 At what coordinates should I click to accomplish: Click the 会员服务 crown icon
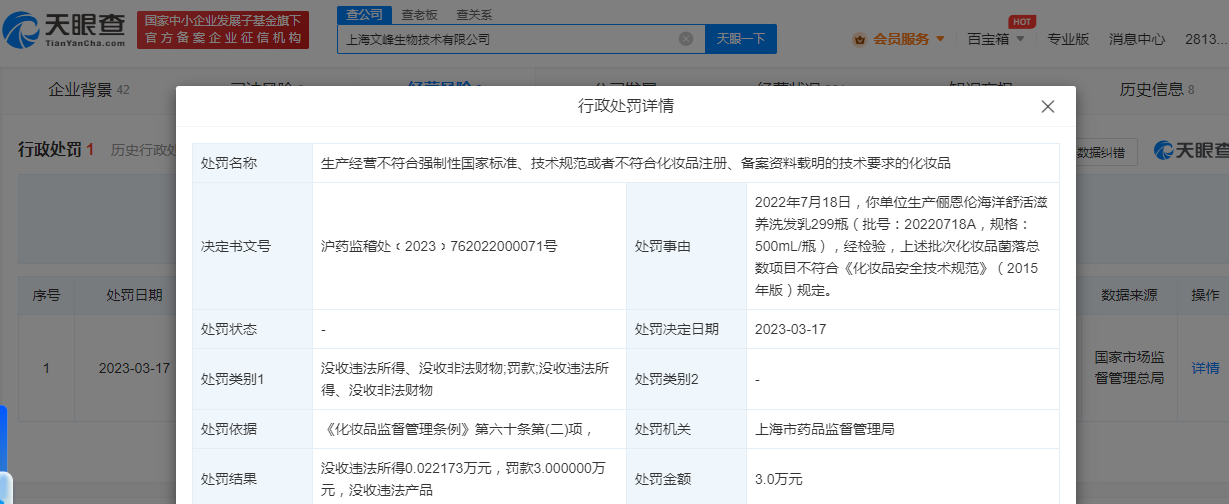860,39
